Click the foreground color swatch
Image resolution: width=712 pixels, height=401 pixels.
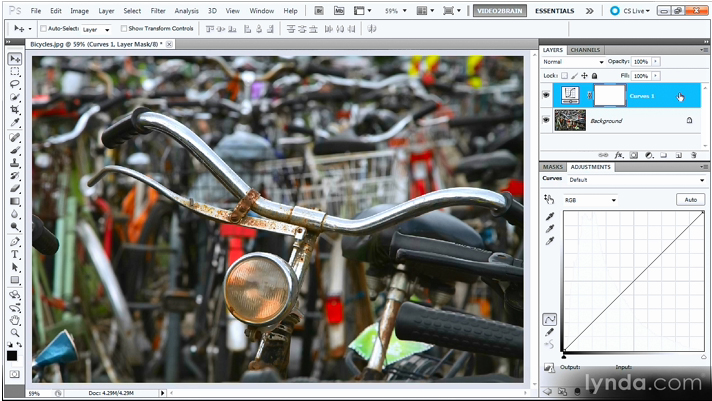pos(12,355)
